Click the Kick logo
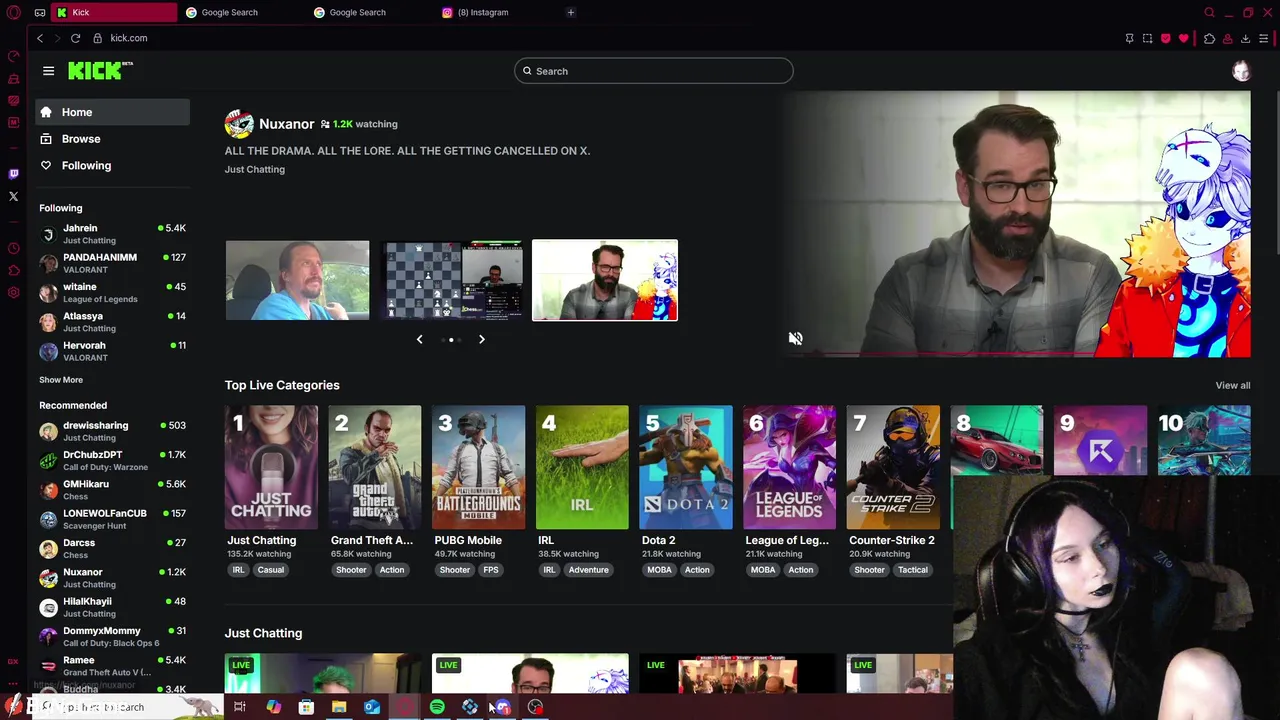Viewport: 1280px width, 720px height. point(100,70)
